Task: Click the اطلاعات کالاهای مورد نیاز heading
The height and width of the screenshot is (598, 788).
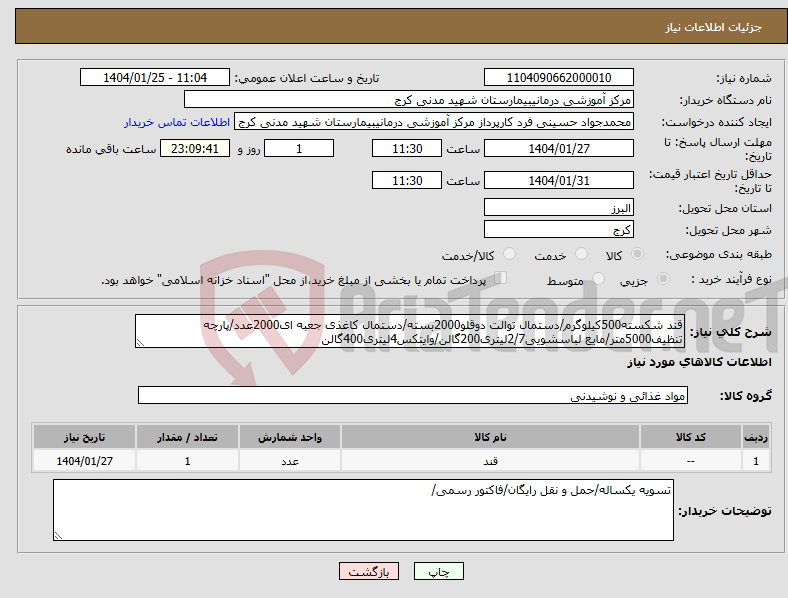Action: [x=699, y=362]
